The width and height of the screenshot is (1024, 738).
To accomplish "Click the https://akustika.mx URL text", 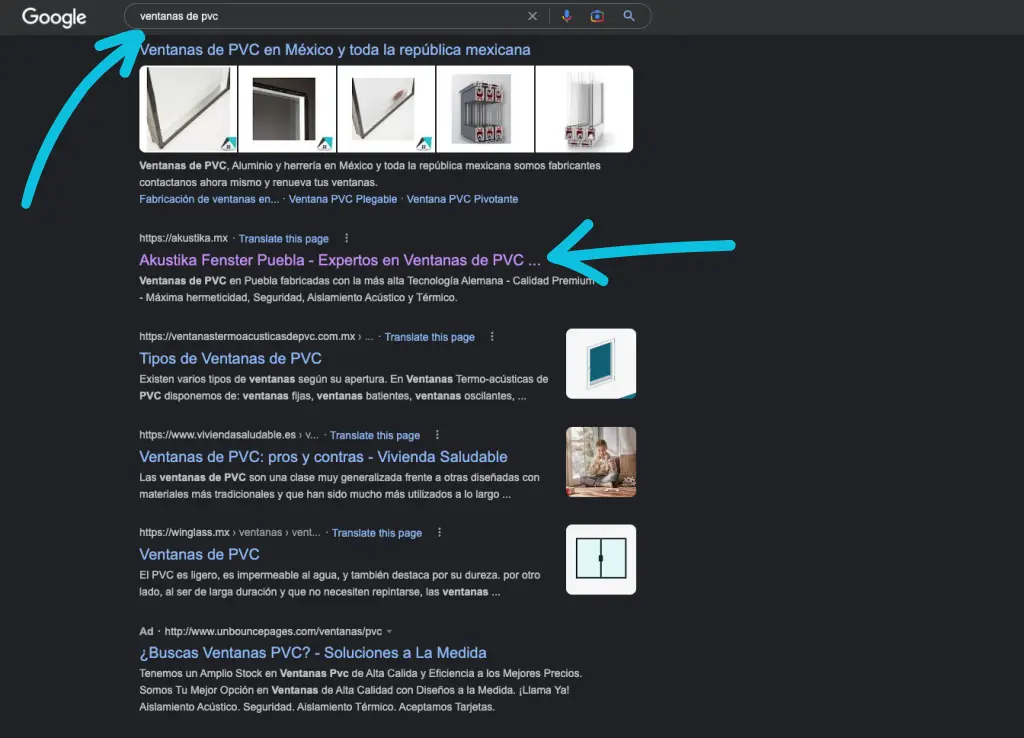I will pyautogui.click(x=184, y=238).
